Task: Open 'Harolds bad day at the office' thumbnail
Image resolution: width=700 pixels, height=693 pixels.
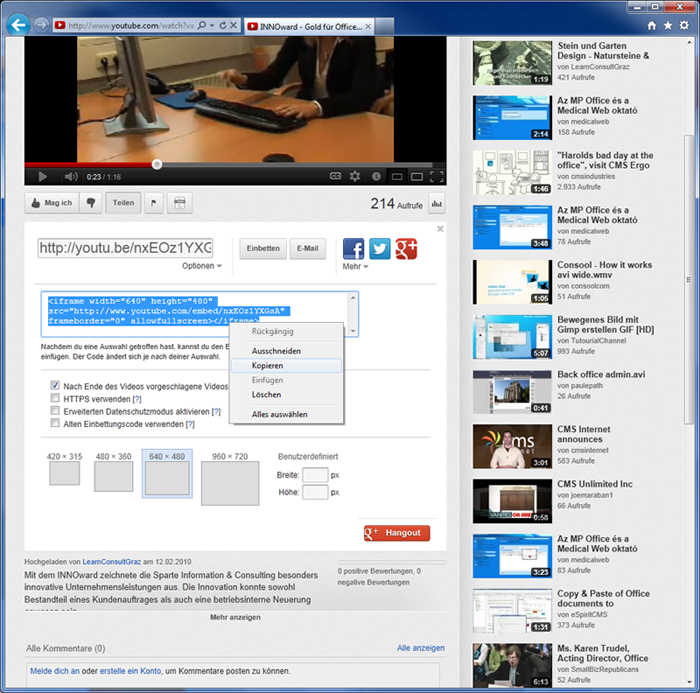Action: [512, 172]
